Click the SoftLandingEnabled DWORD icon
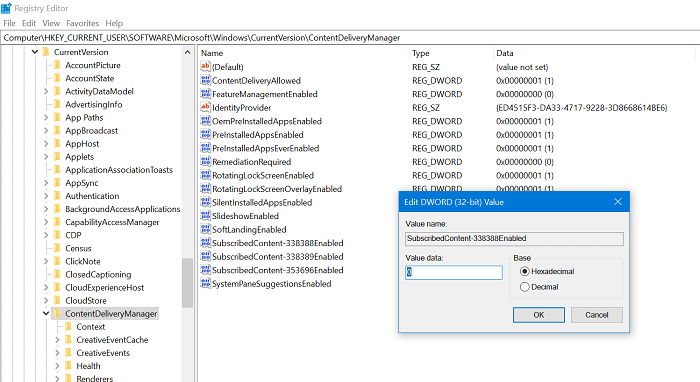The height and width of the screenshot is (382, 700). coord(205,229)
